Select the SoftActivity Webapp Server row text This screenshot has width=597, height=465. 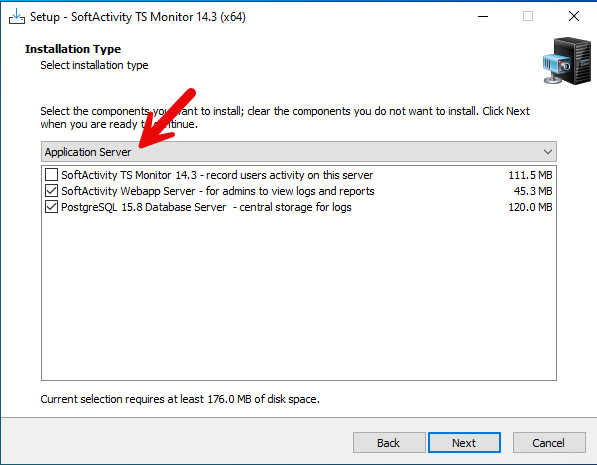(x=218, y=191)
